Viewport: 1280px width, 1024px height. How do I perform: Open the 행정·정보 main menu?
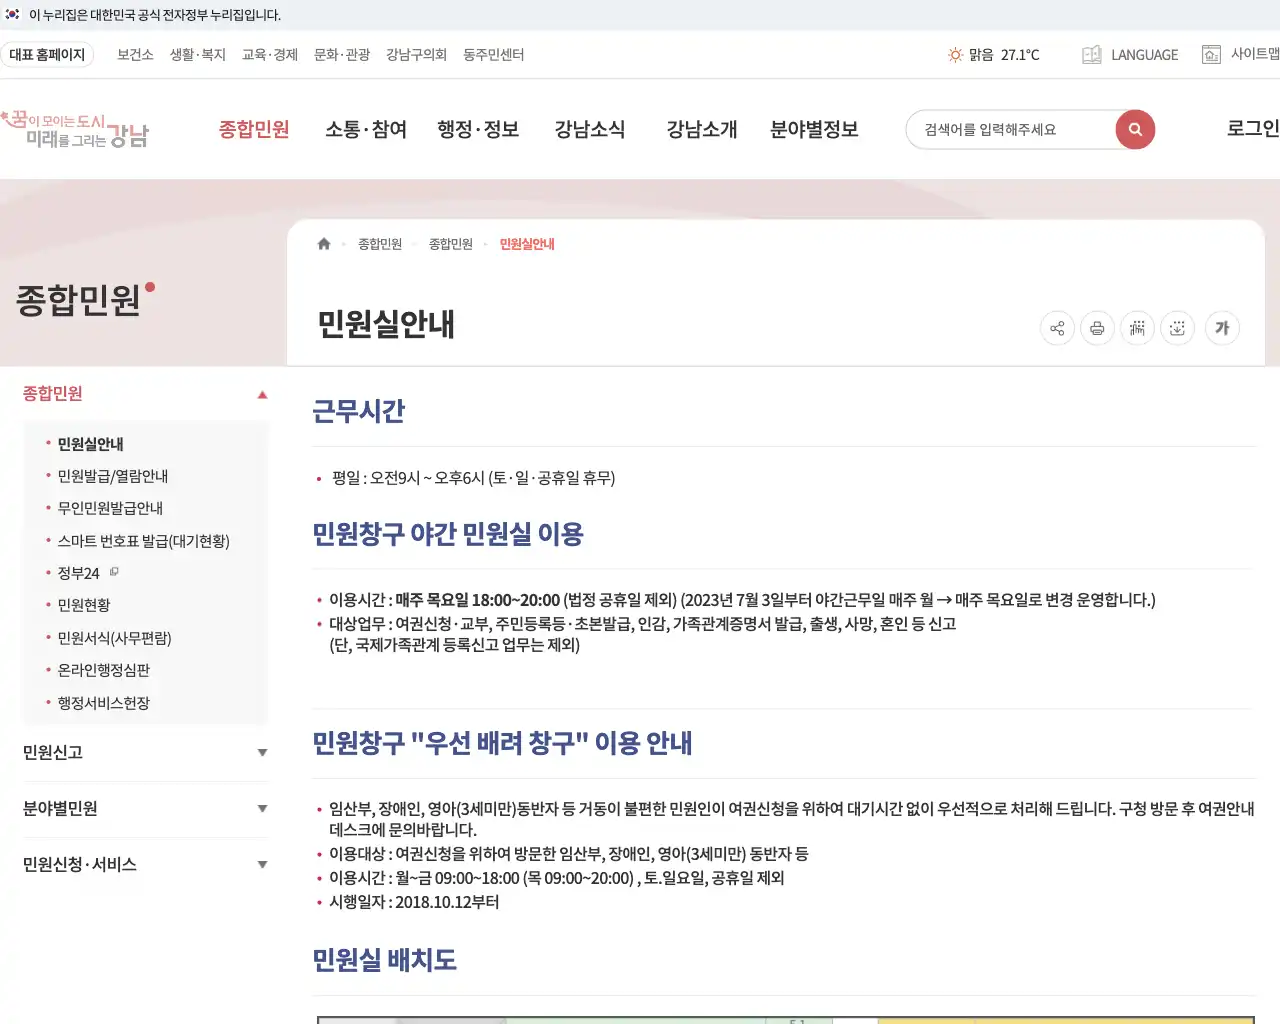coord(478,129)
